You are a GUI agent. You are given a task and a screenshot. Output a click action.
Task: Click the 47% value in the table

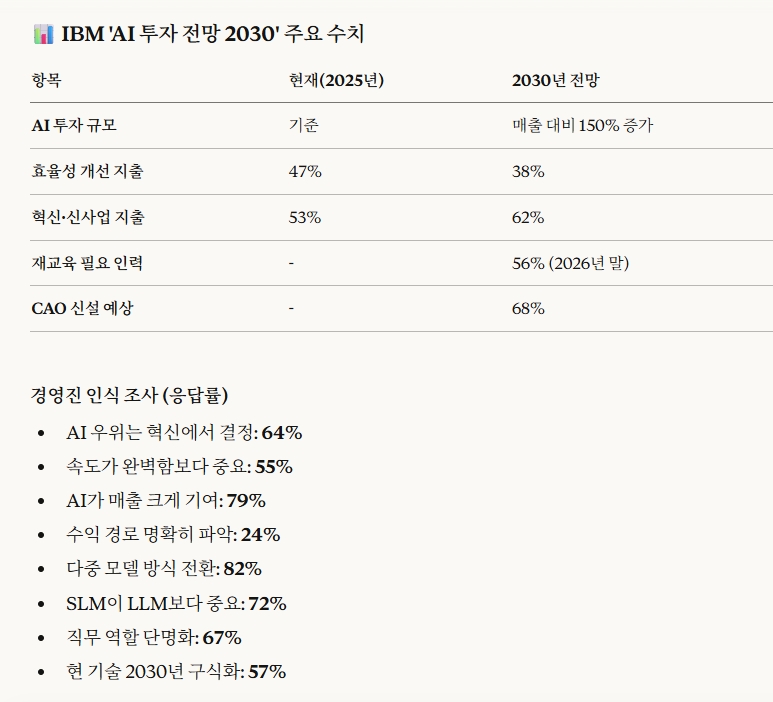(x=304, y=172)
